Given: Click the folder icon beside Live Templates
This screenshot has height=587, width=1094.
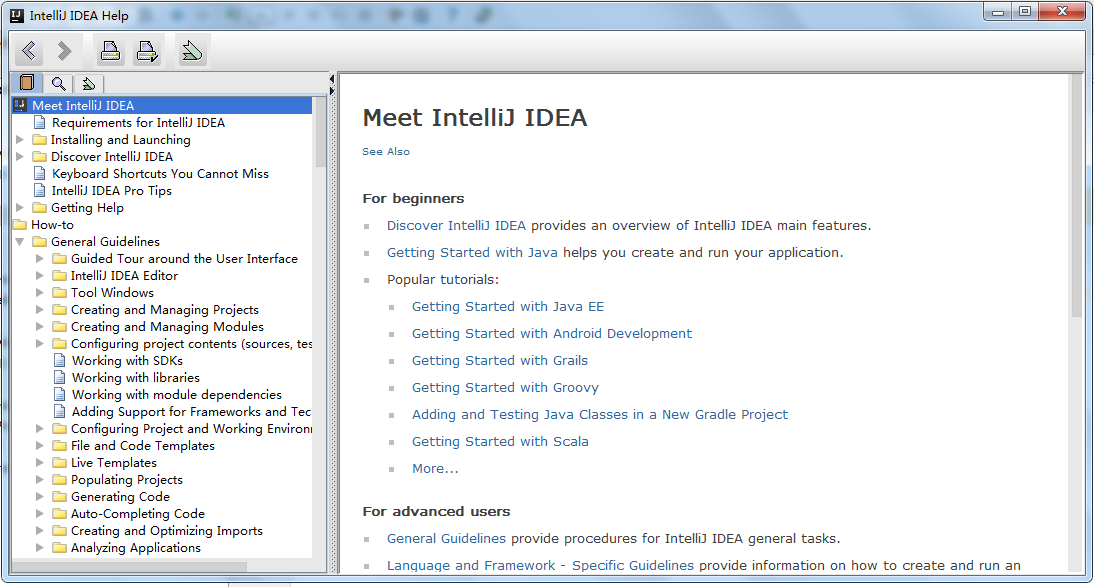Looking at the screenshot, I should click(59, 463).
